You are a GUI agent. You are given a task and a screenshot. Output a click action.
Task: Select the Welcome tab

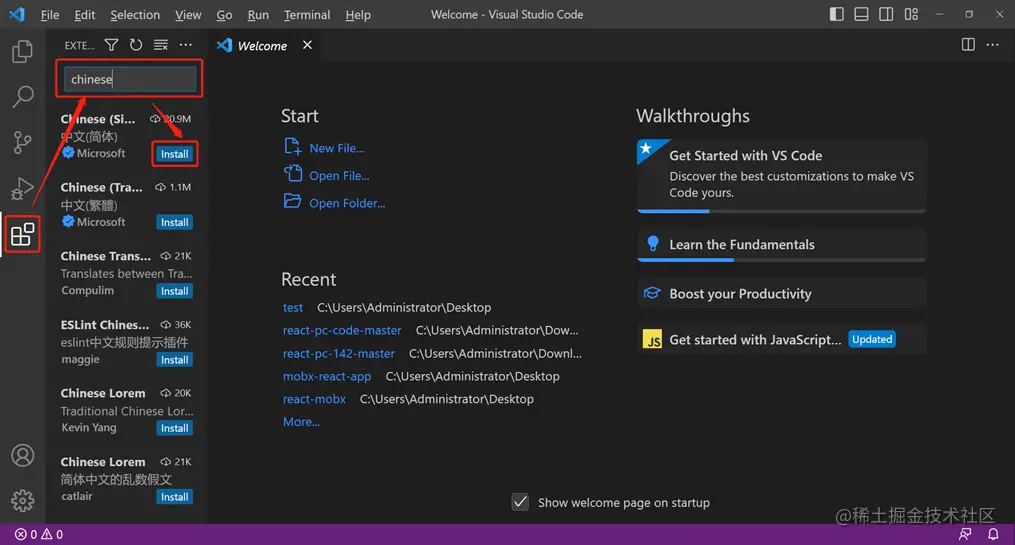coord(262,45)
